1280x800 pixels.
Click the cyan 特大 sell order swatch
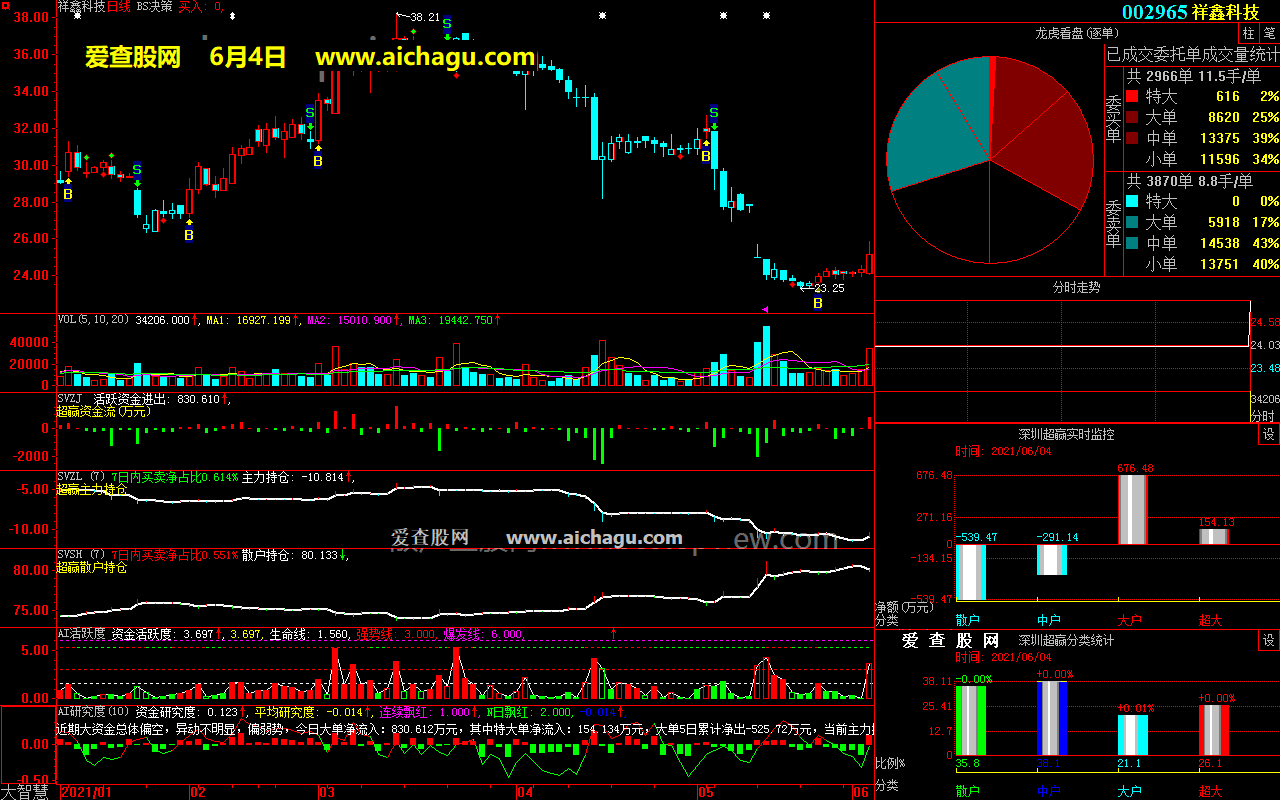click(x=1132, y=202)
